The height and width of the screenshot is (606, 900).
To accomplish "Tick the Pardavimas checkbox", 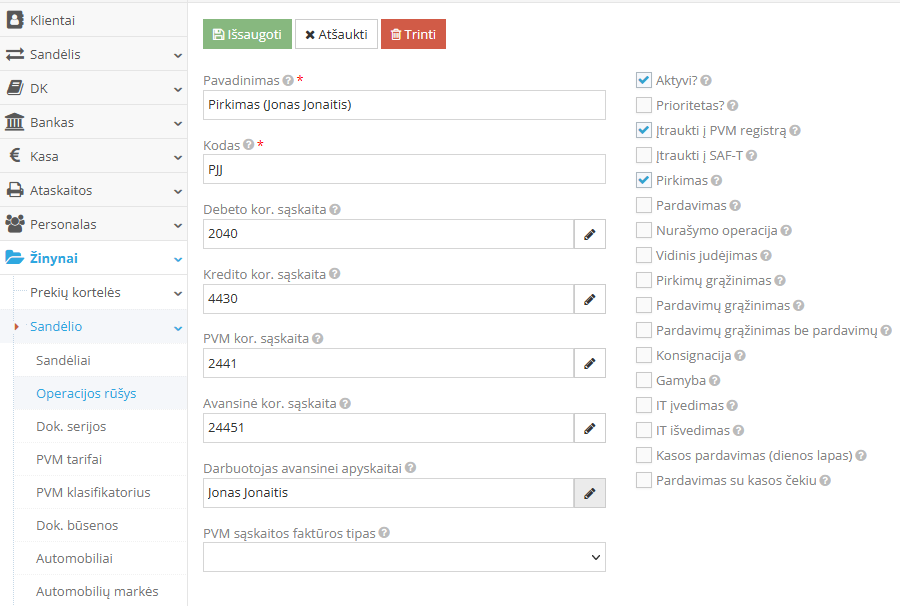I will point(644,205).
